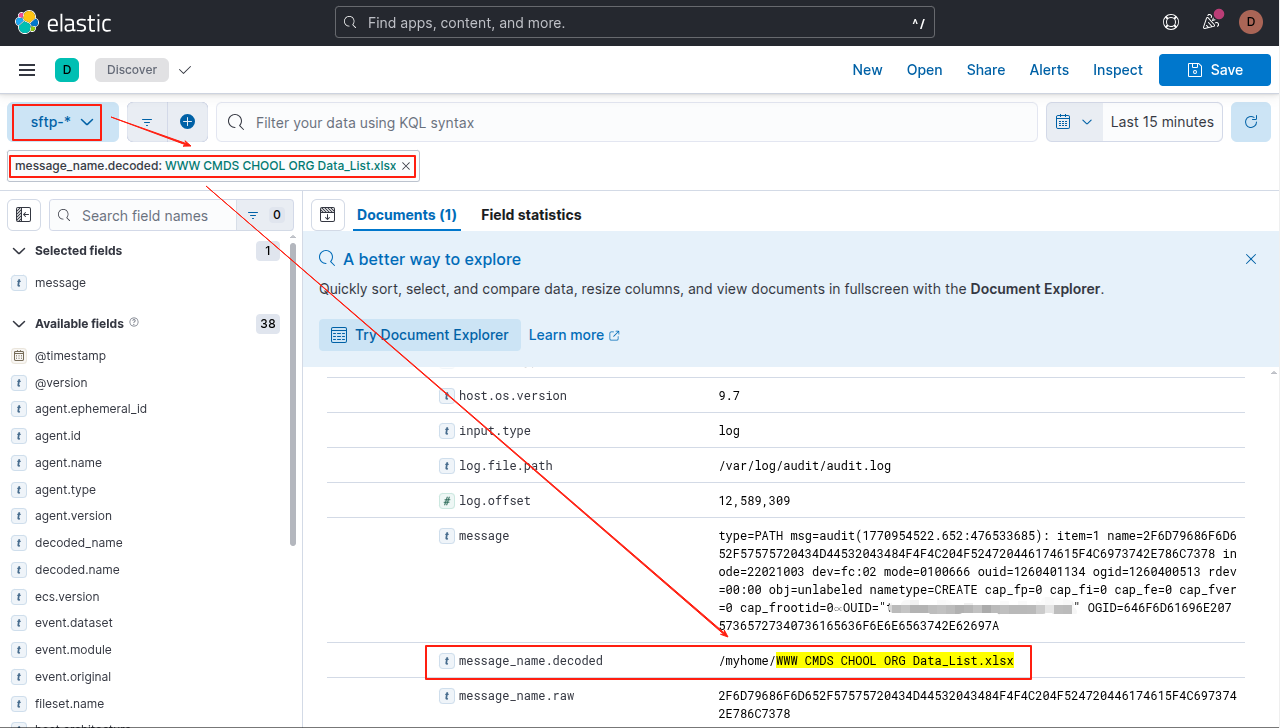Viewport: 1280px width, 728px height.
Task: Remove the message_name.decoded filter
Action: click(x=406, y=167)
